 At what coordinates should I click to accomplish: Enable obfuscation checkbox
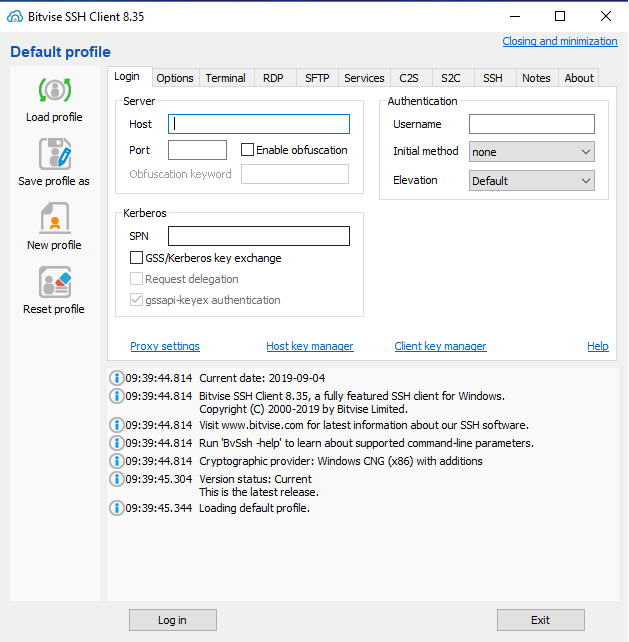[247, 150]
